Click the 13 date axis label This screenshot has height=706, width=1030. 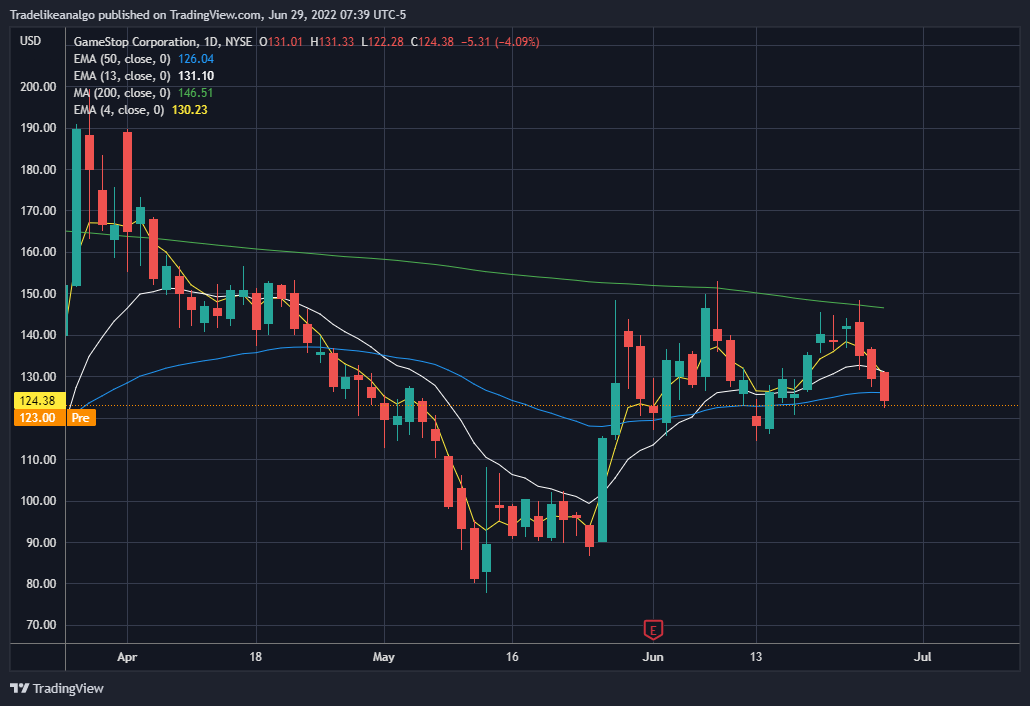pos(756,657)
